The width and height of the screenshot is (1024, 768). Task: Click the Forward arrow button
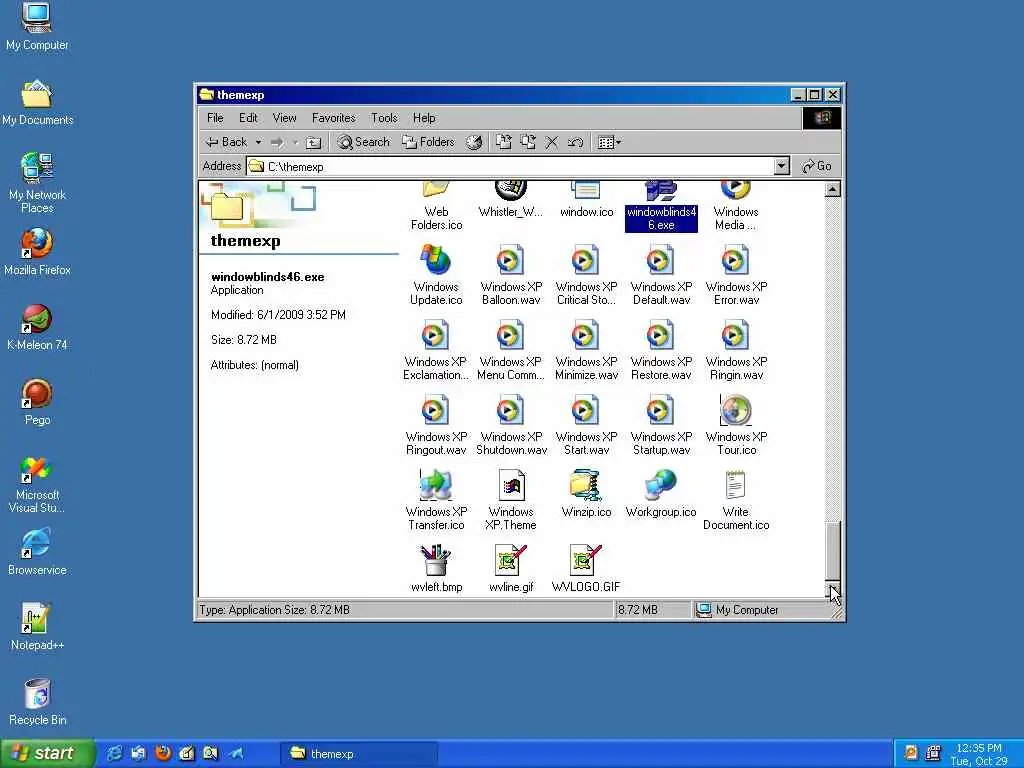pyautogui.click(x=278, y=142)
